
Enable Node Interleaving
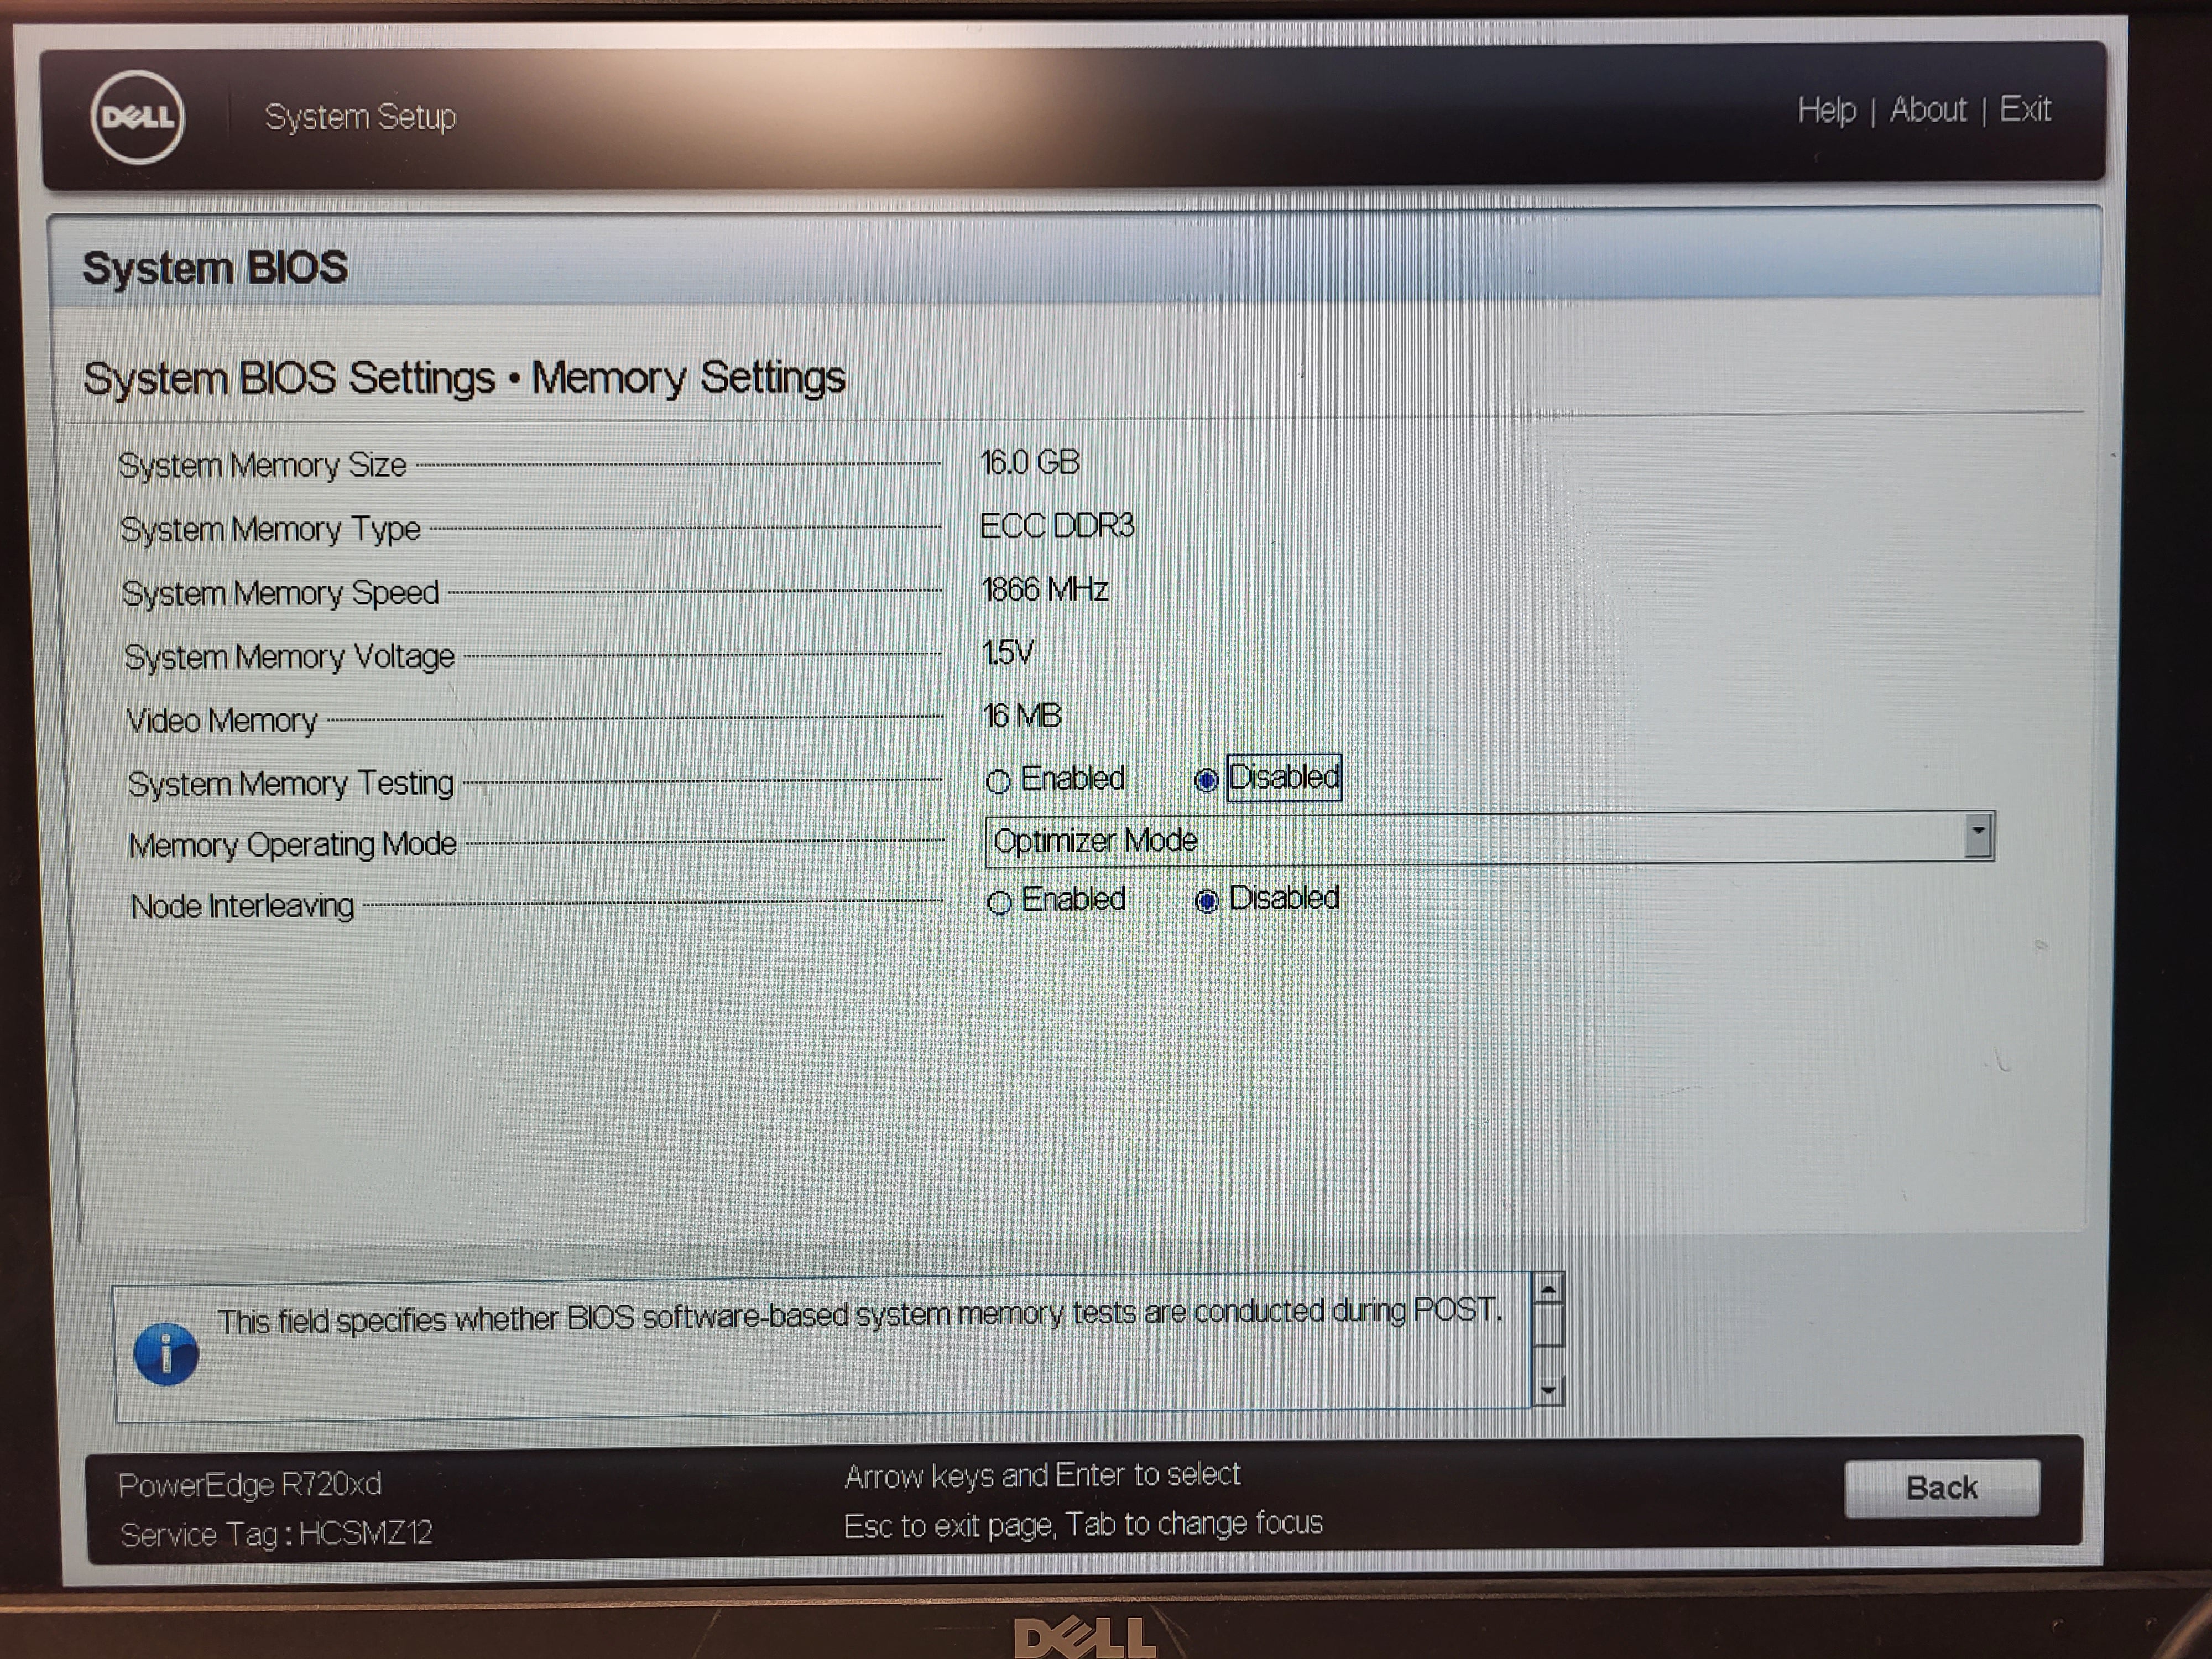[x=999, y=902]
